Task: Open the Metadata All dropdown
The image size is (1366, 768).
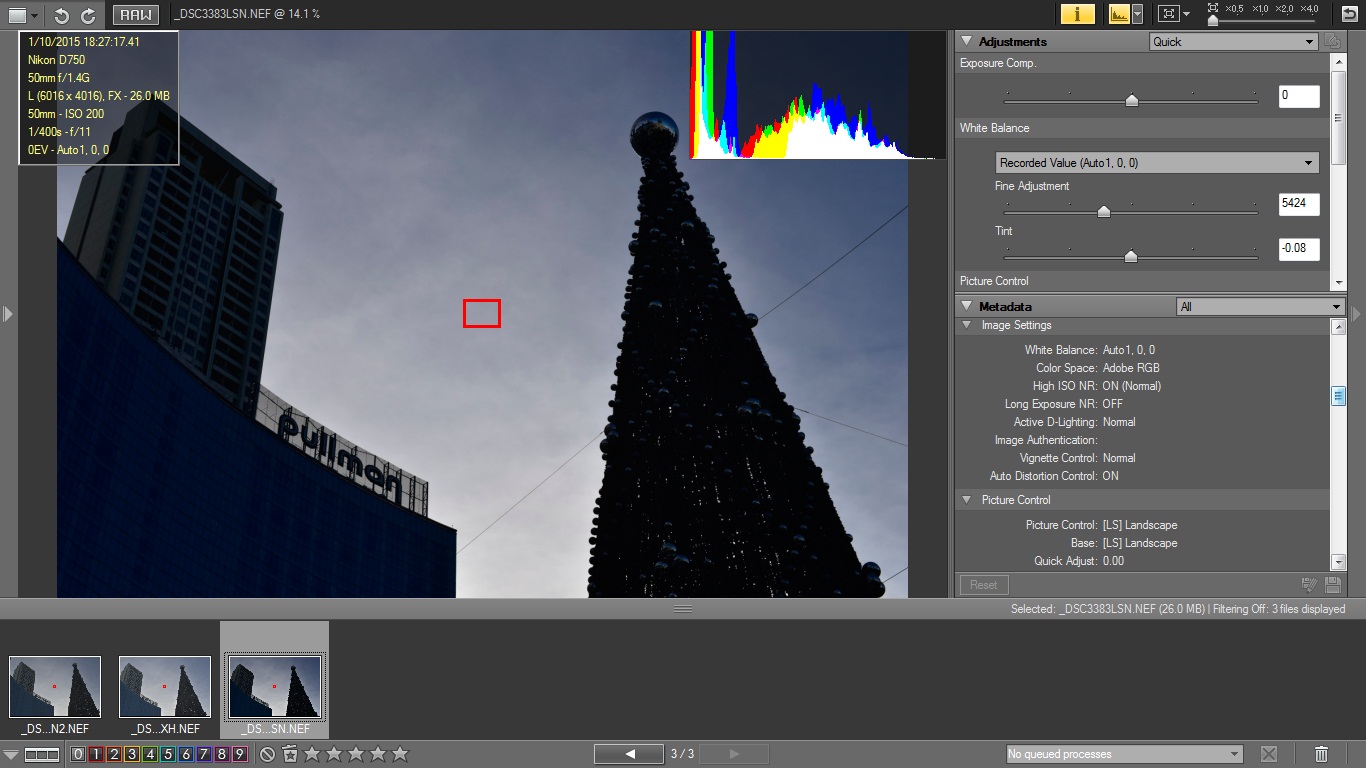Action: [x=1260, y=307]
